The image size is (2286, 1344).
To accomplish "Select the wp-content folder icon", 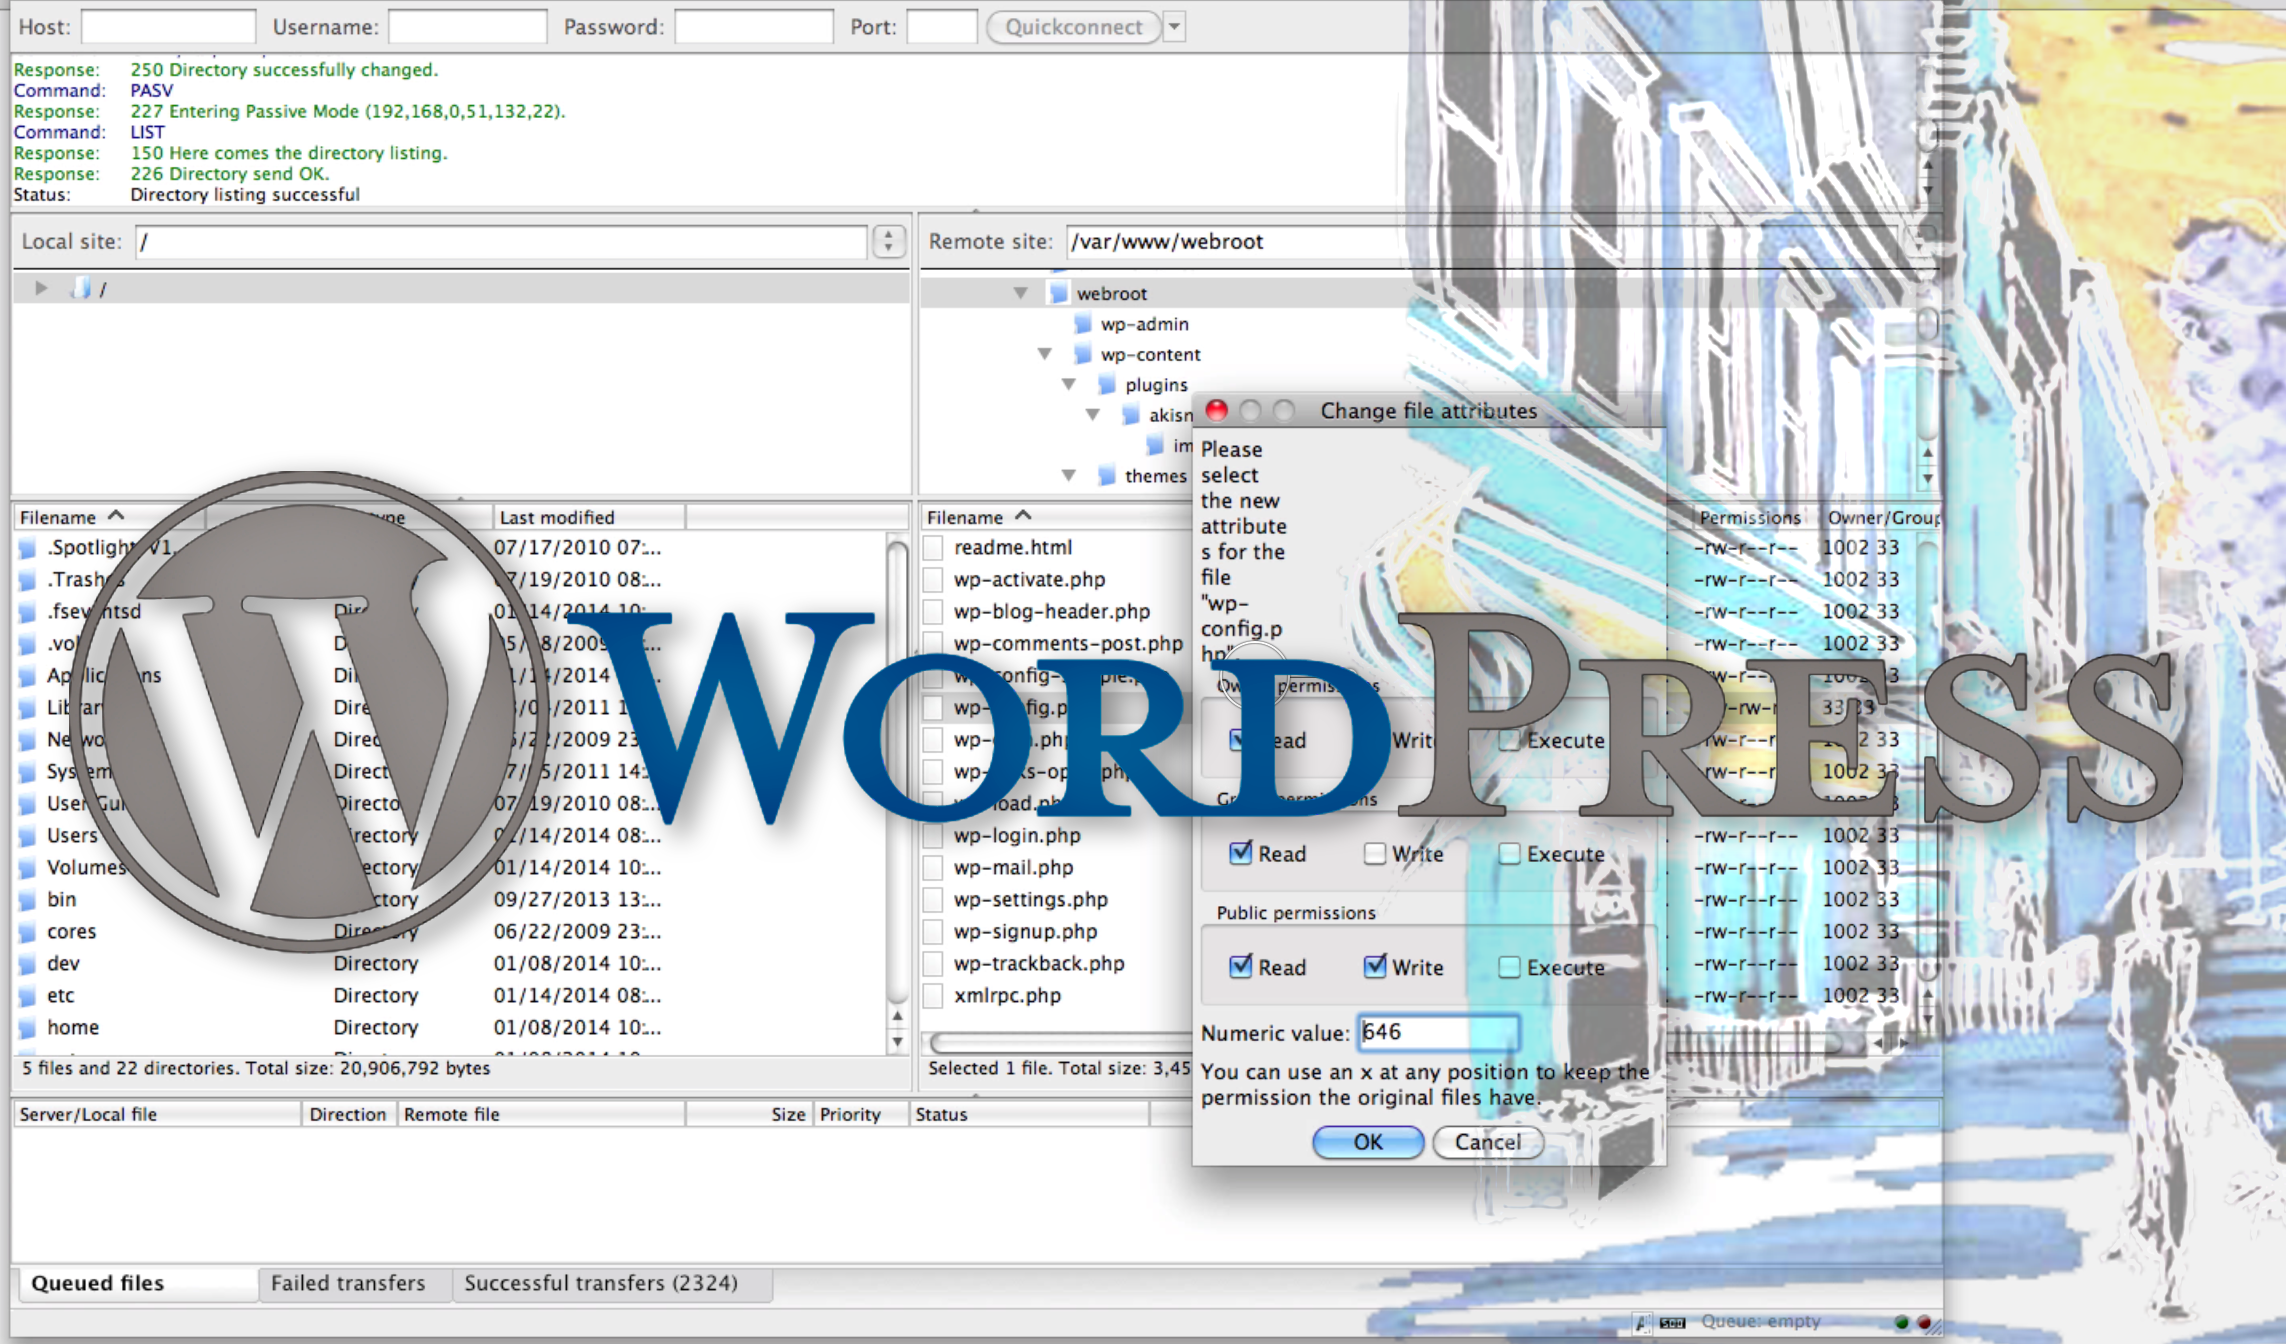I will [1083, 354].
